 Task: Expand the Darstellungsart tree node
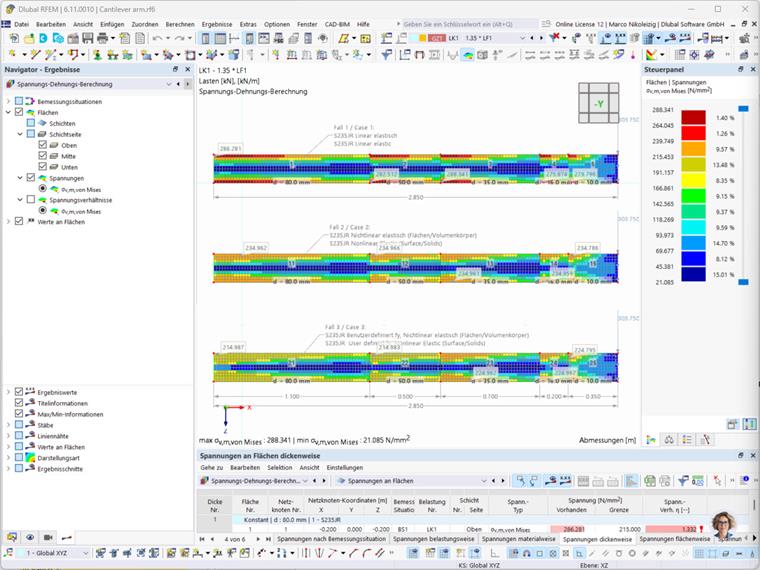[8, 458]
